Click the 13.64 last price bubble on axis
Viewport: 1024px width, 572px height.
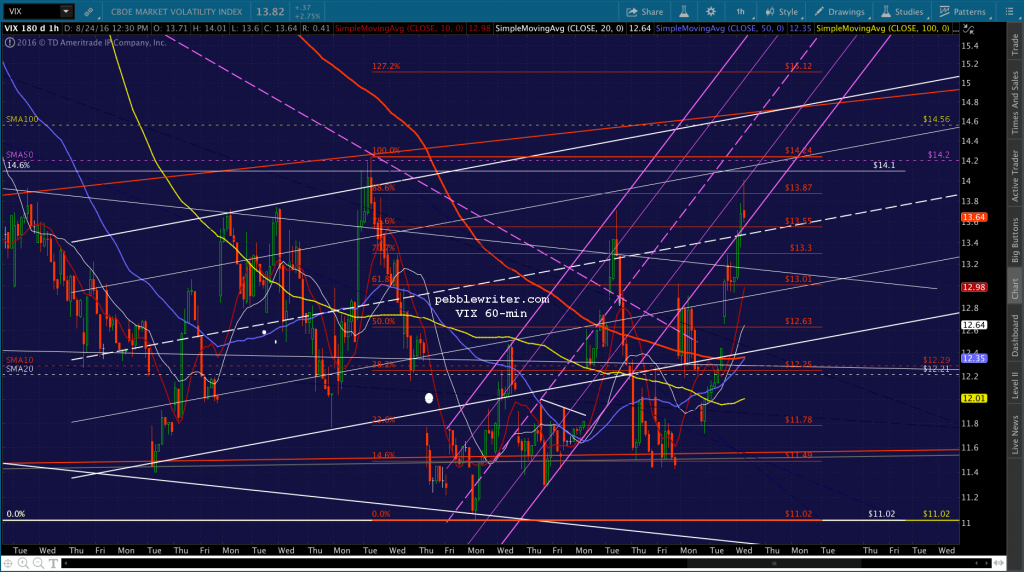click(974, 217)
